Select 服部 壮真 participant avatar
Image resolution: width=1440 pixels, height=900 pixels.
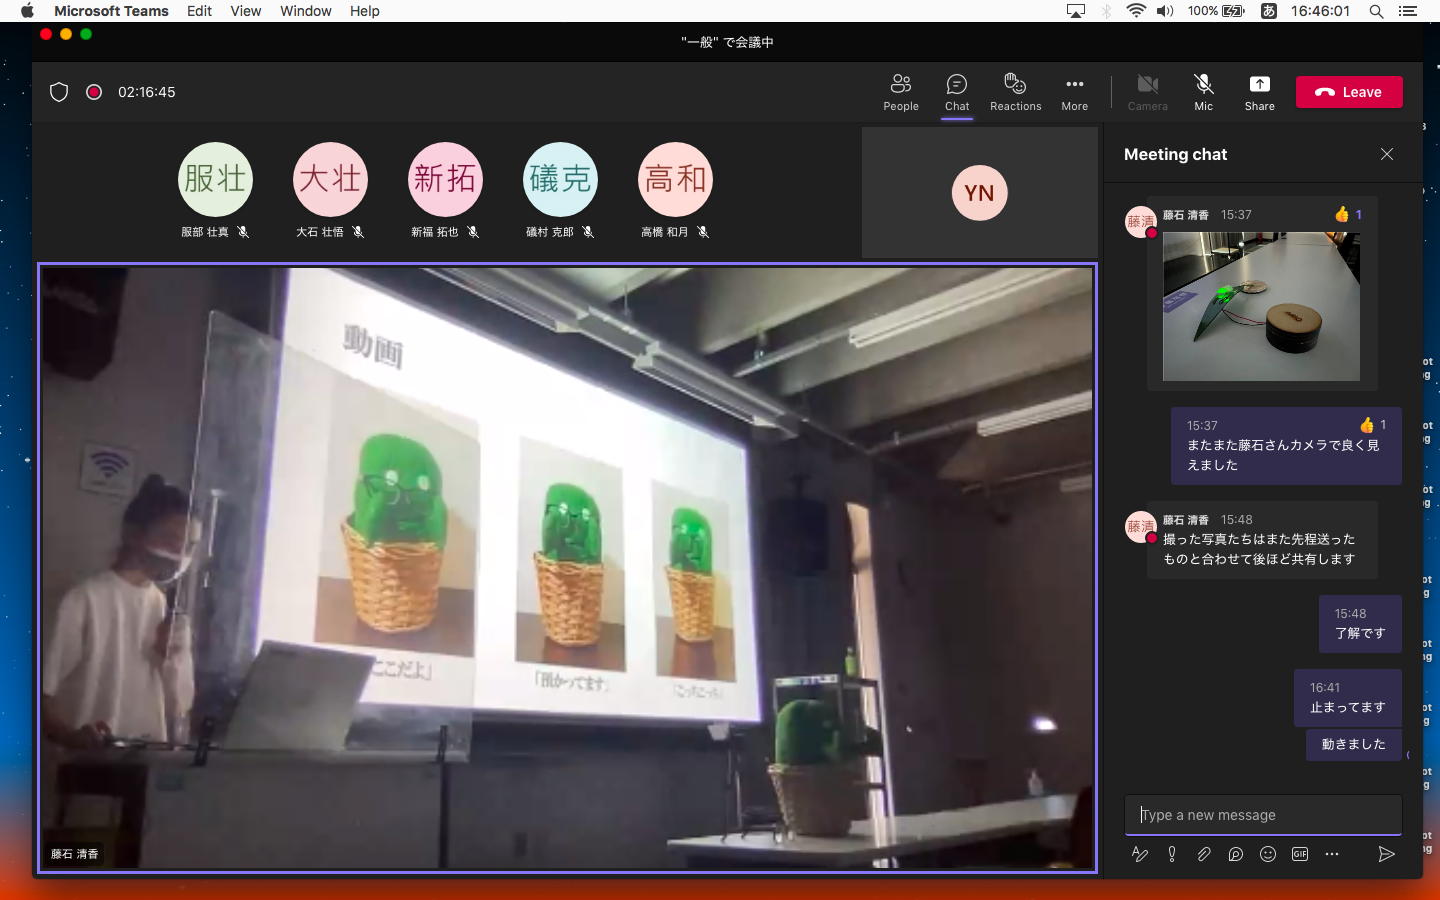tap(215, 180)
